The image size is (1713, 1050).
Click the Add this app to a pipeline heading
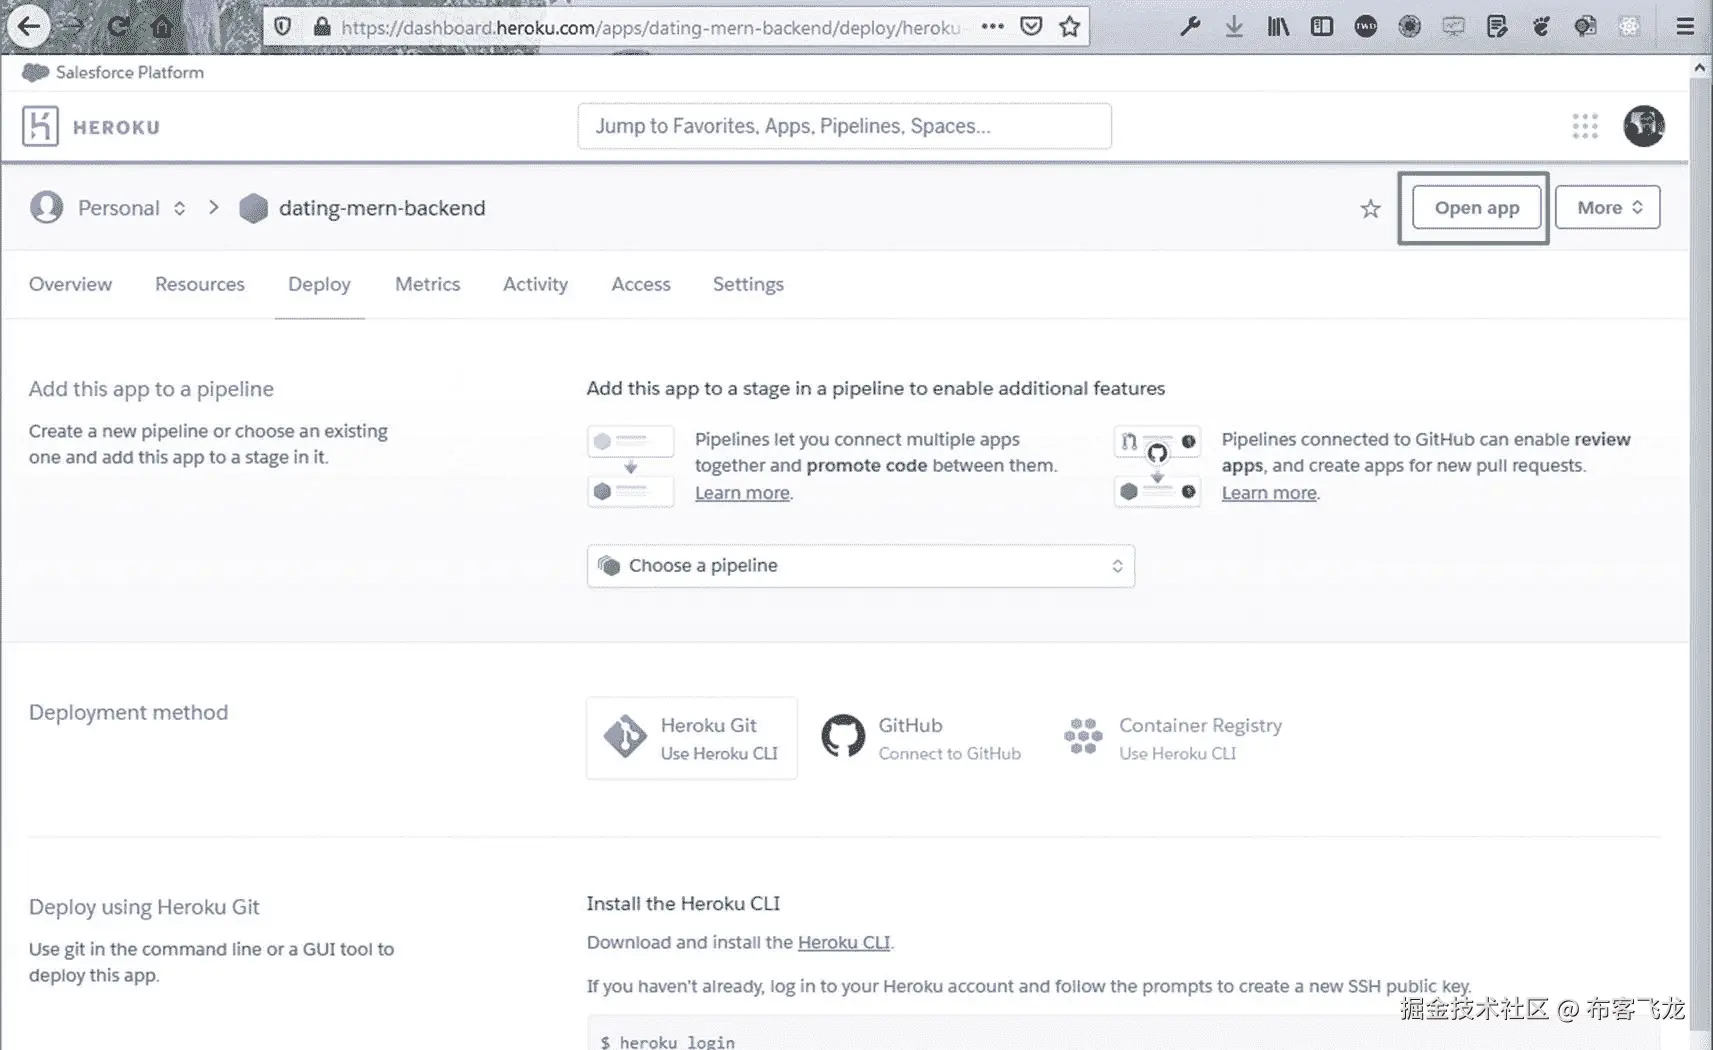tap(151, 389)
